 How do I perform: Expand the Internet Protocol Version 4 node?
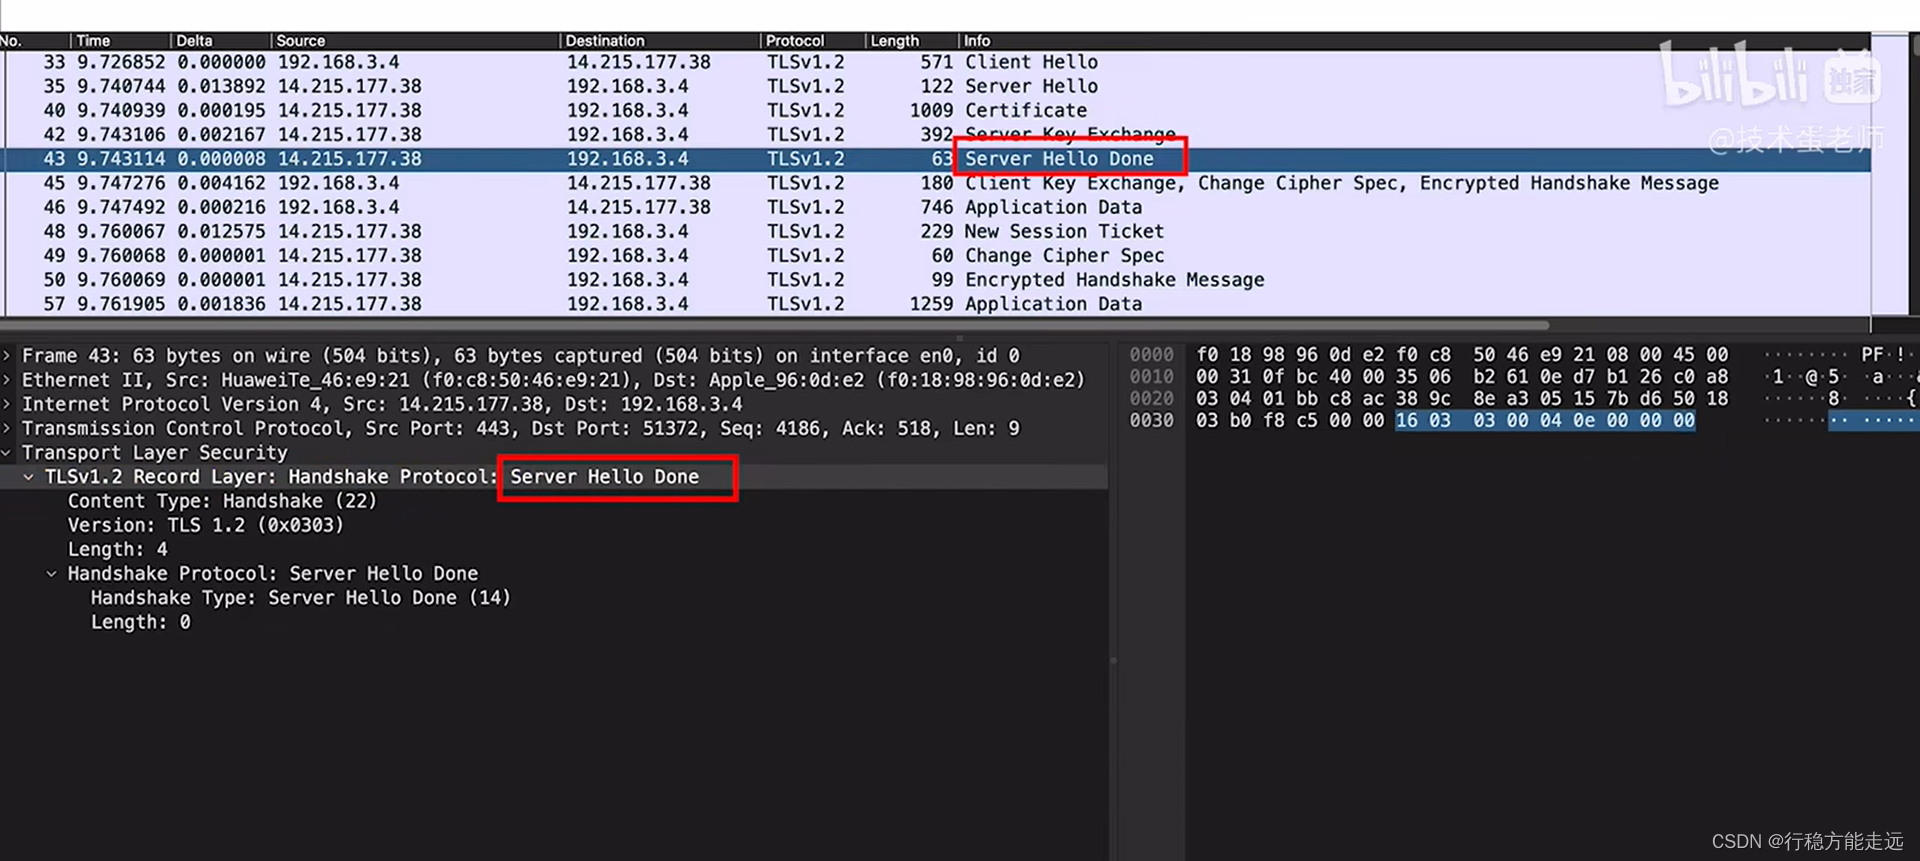click(7, 404)
